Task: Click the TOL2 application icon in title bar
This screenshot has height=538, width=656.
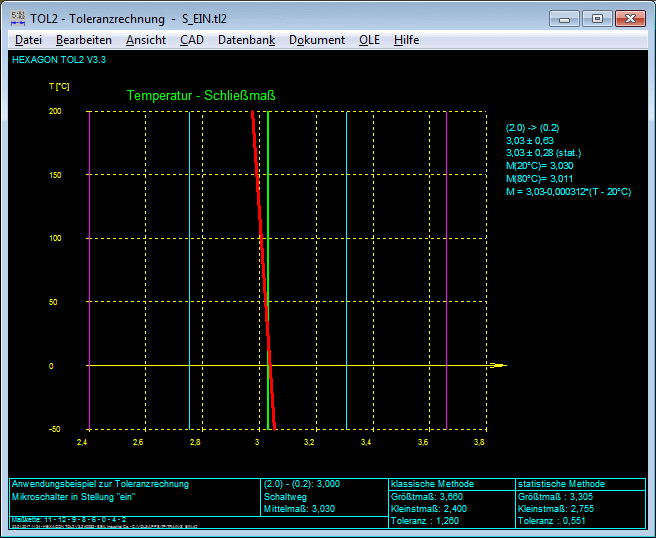Action: pyautogui.click(x=17, y=18)
